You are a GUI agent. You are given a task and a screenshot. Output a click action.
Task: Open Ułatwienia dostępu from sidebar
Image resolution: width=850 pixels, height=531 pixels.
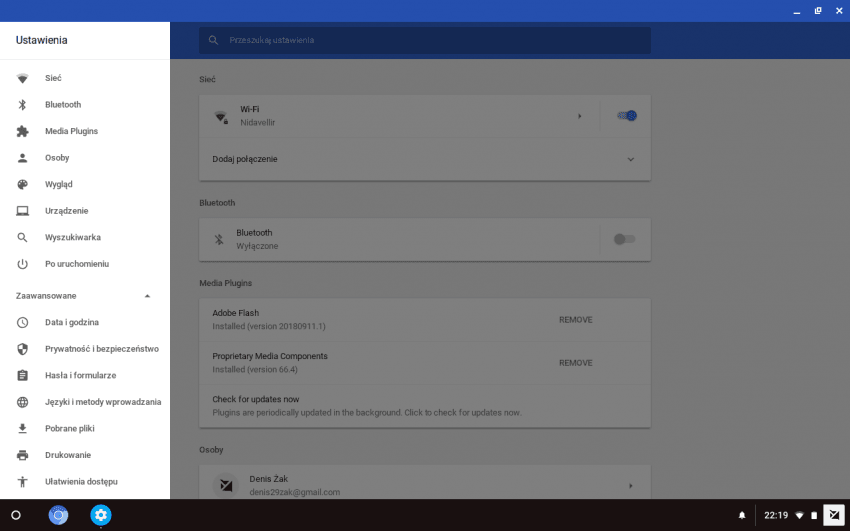pos(81,481)
